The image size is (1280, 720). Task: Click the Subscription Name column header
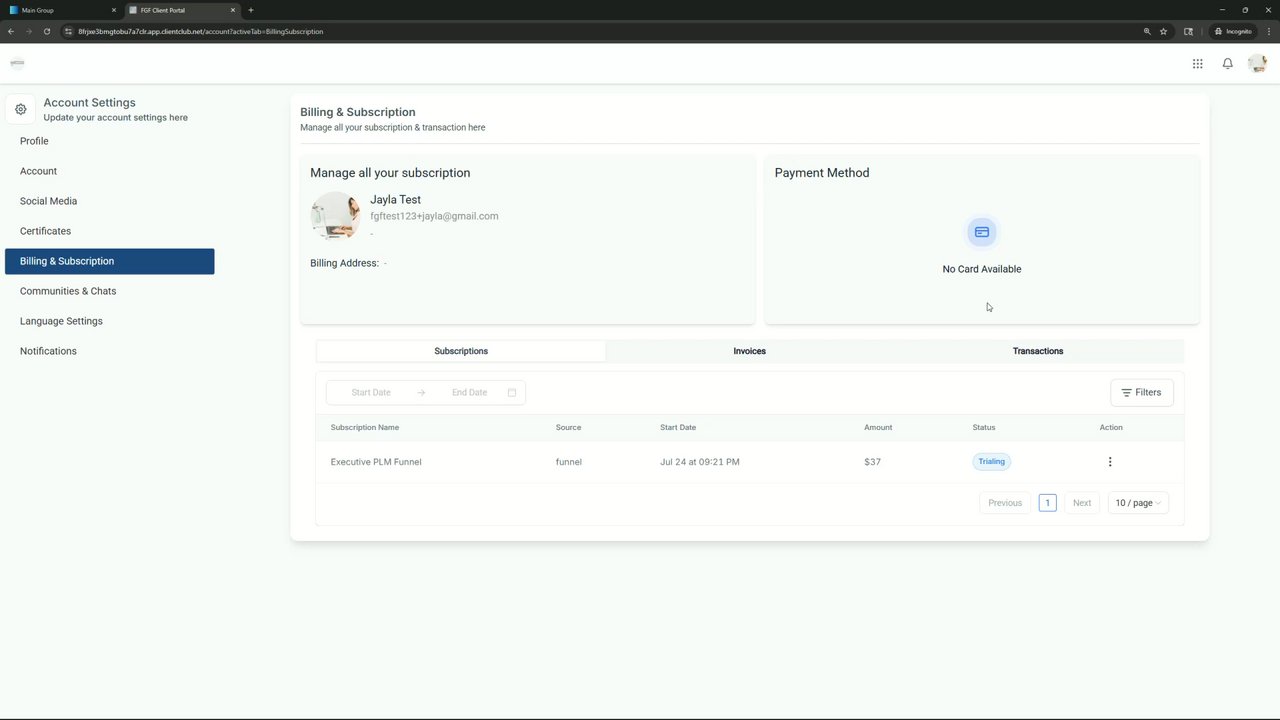(x=365, y=427)
